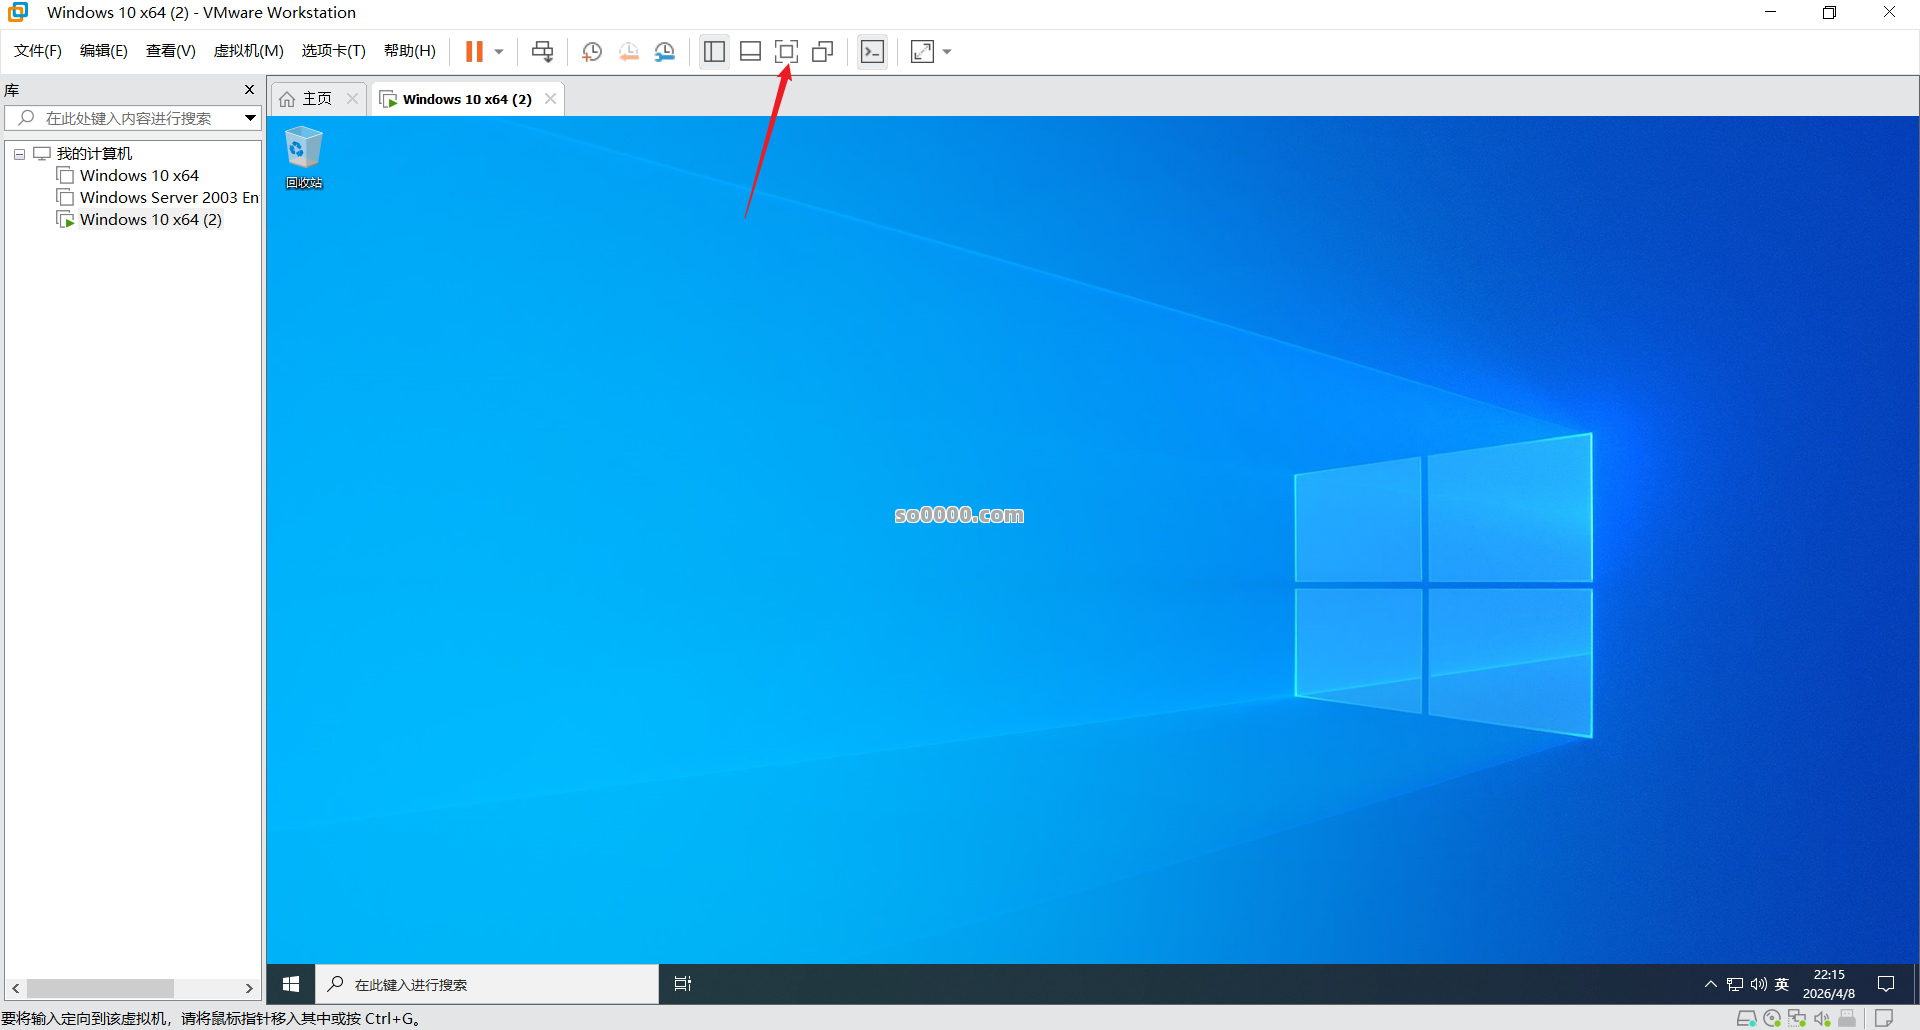Image resolution: width=1920 pixels, height=1030 pixels.
Task: Click the CD/DVD device icon in status bar
Action: point(1772,1018)
